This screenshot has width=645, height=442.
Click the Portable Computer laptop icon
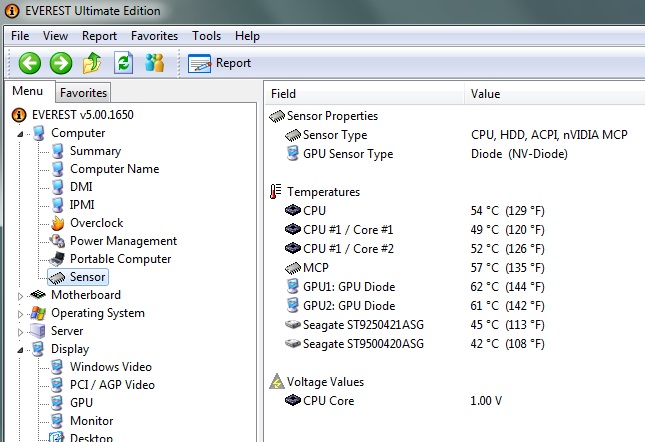57,259
